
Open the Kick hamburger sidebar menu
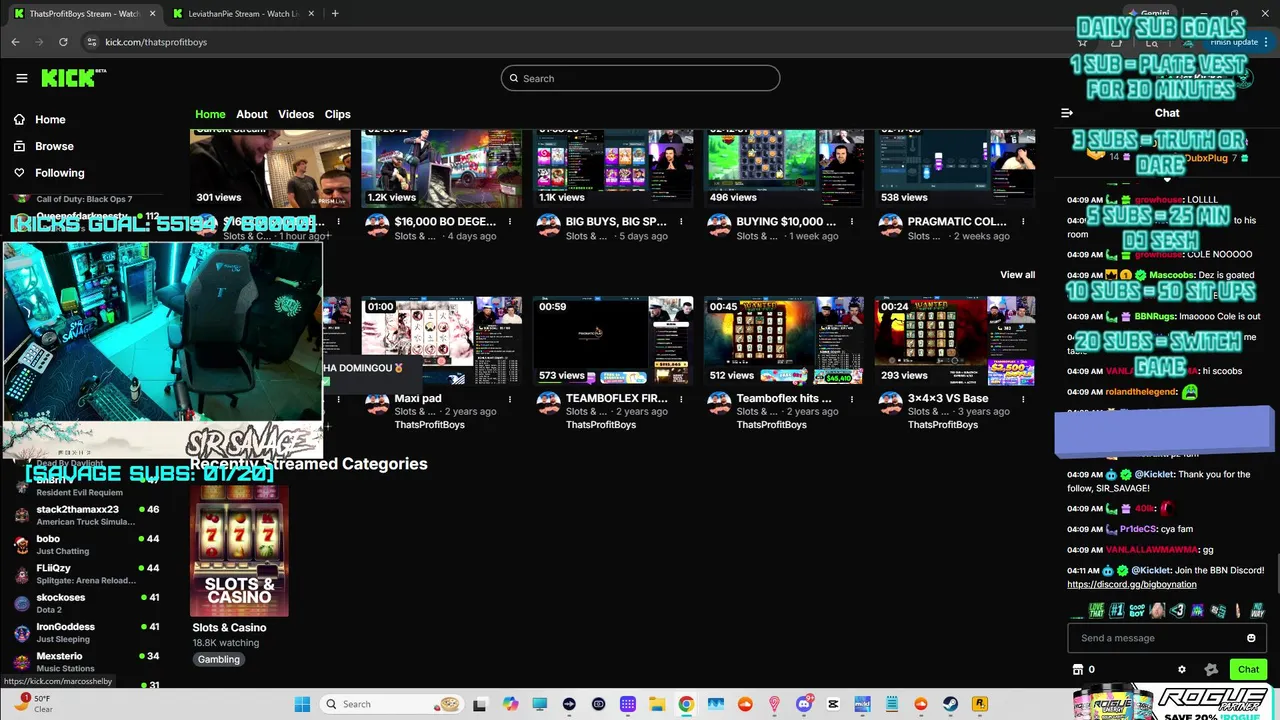22,78
